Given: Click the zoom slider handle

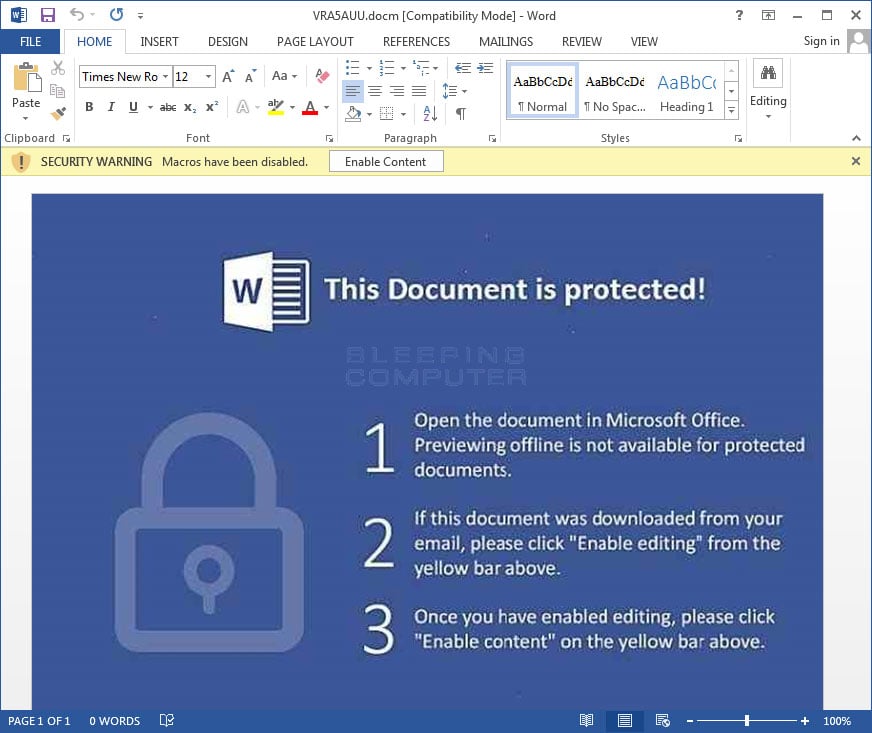Looking at the screenshot, I should [746, 721].
